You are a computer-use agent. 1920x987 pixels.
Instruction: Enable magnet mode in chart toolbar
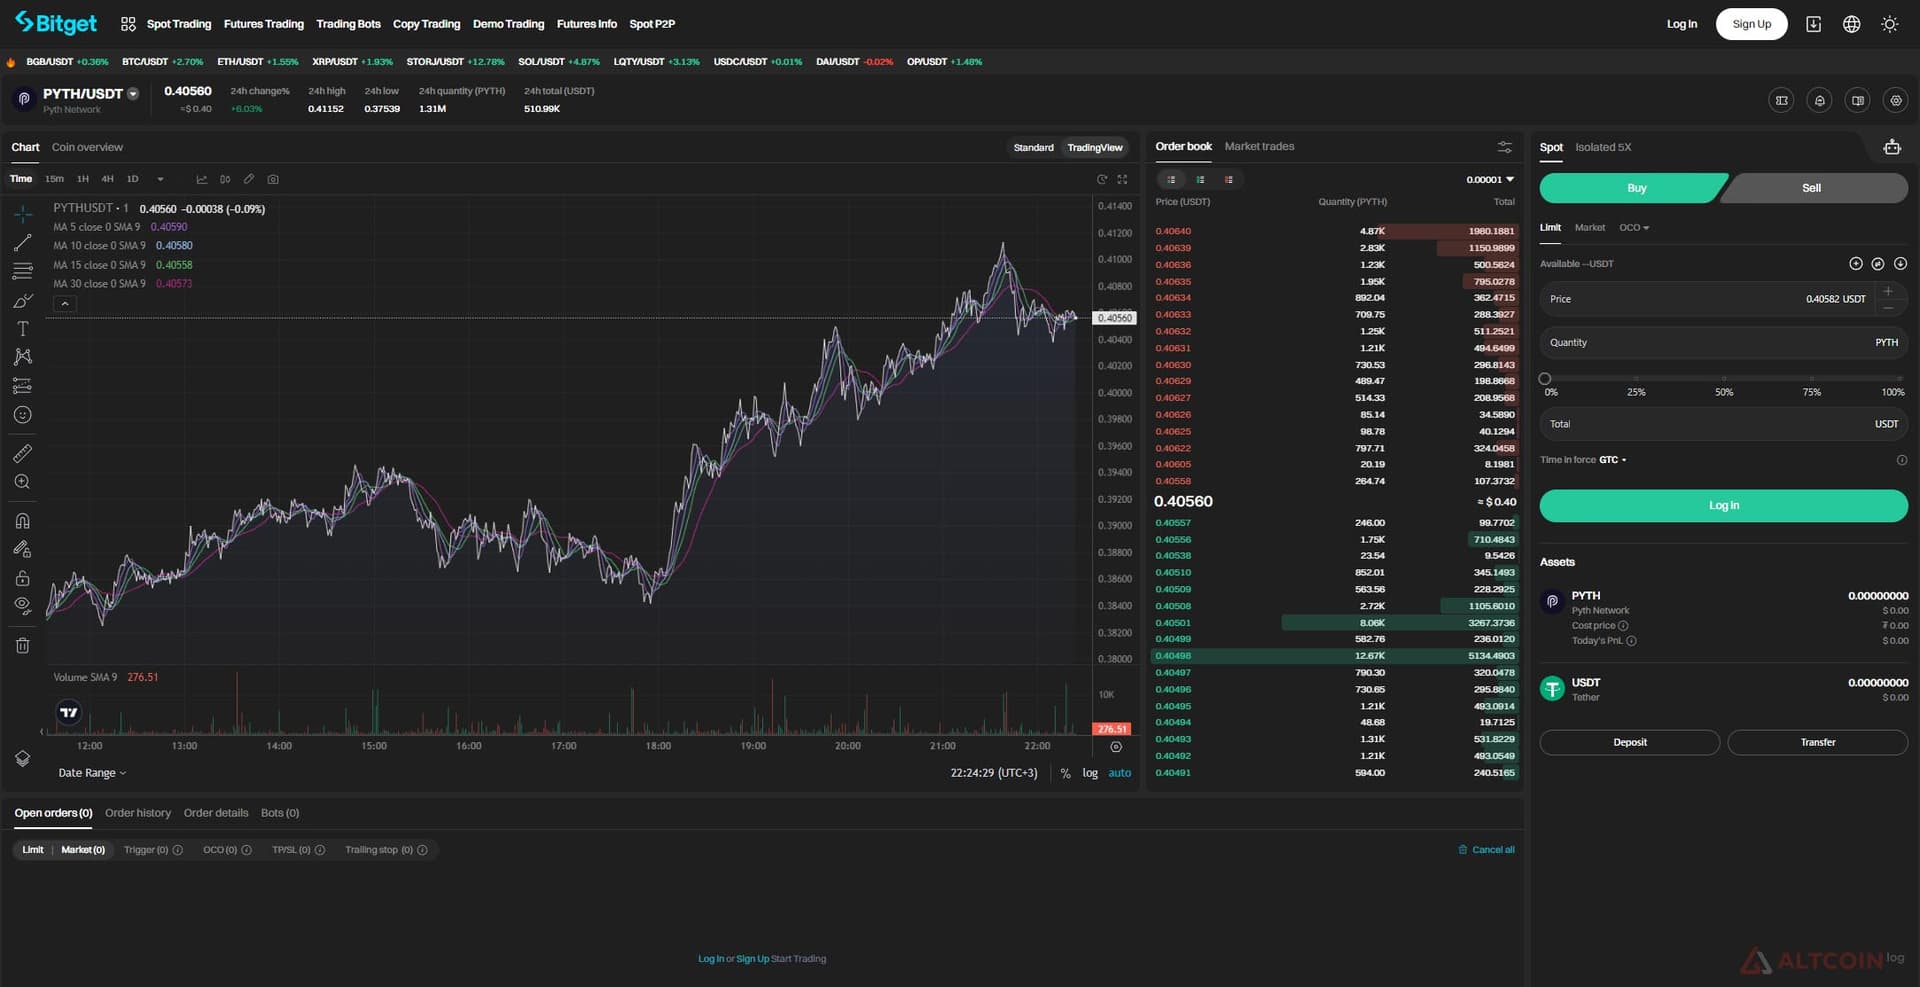click(23, 521)
